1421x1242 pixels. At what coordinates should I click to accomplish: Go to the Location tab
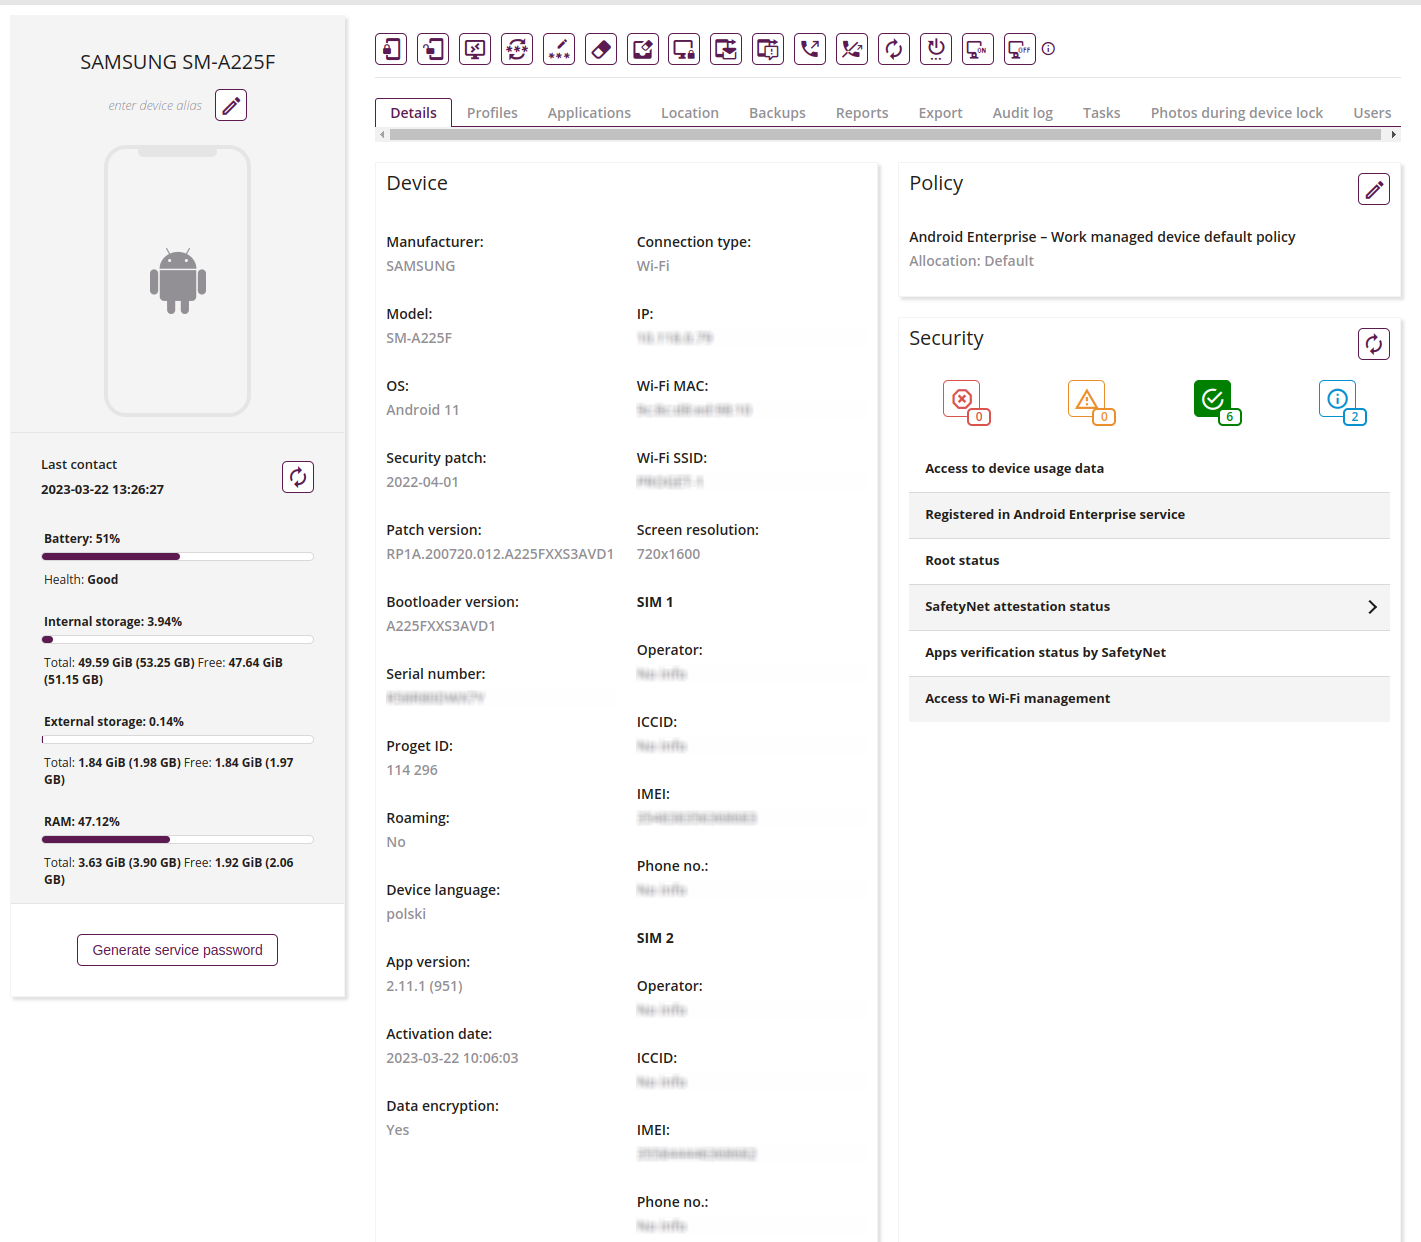690,113
